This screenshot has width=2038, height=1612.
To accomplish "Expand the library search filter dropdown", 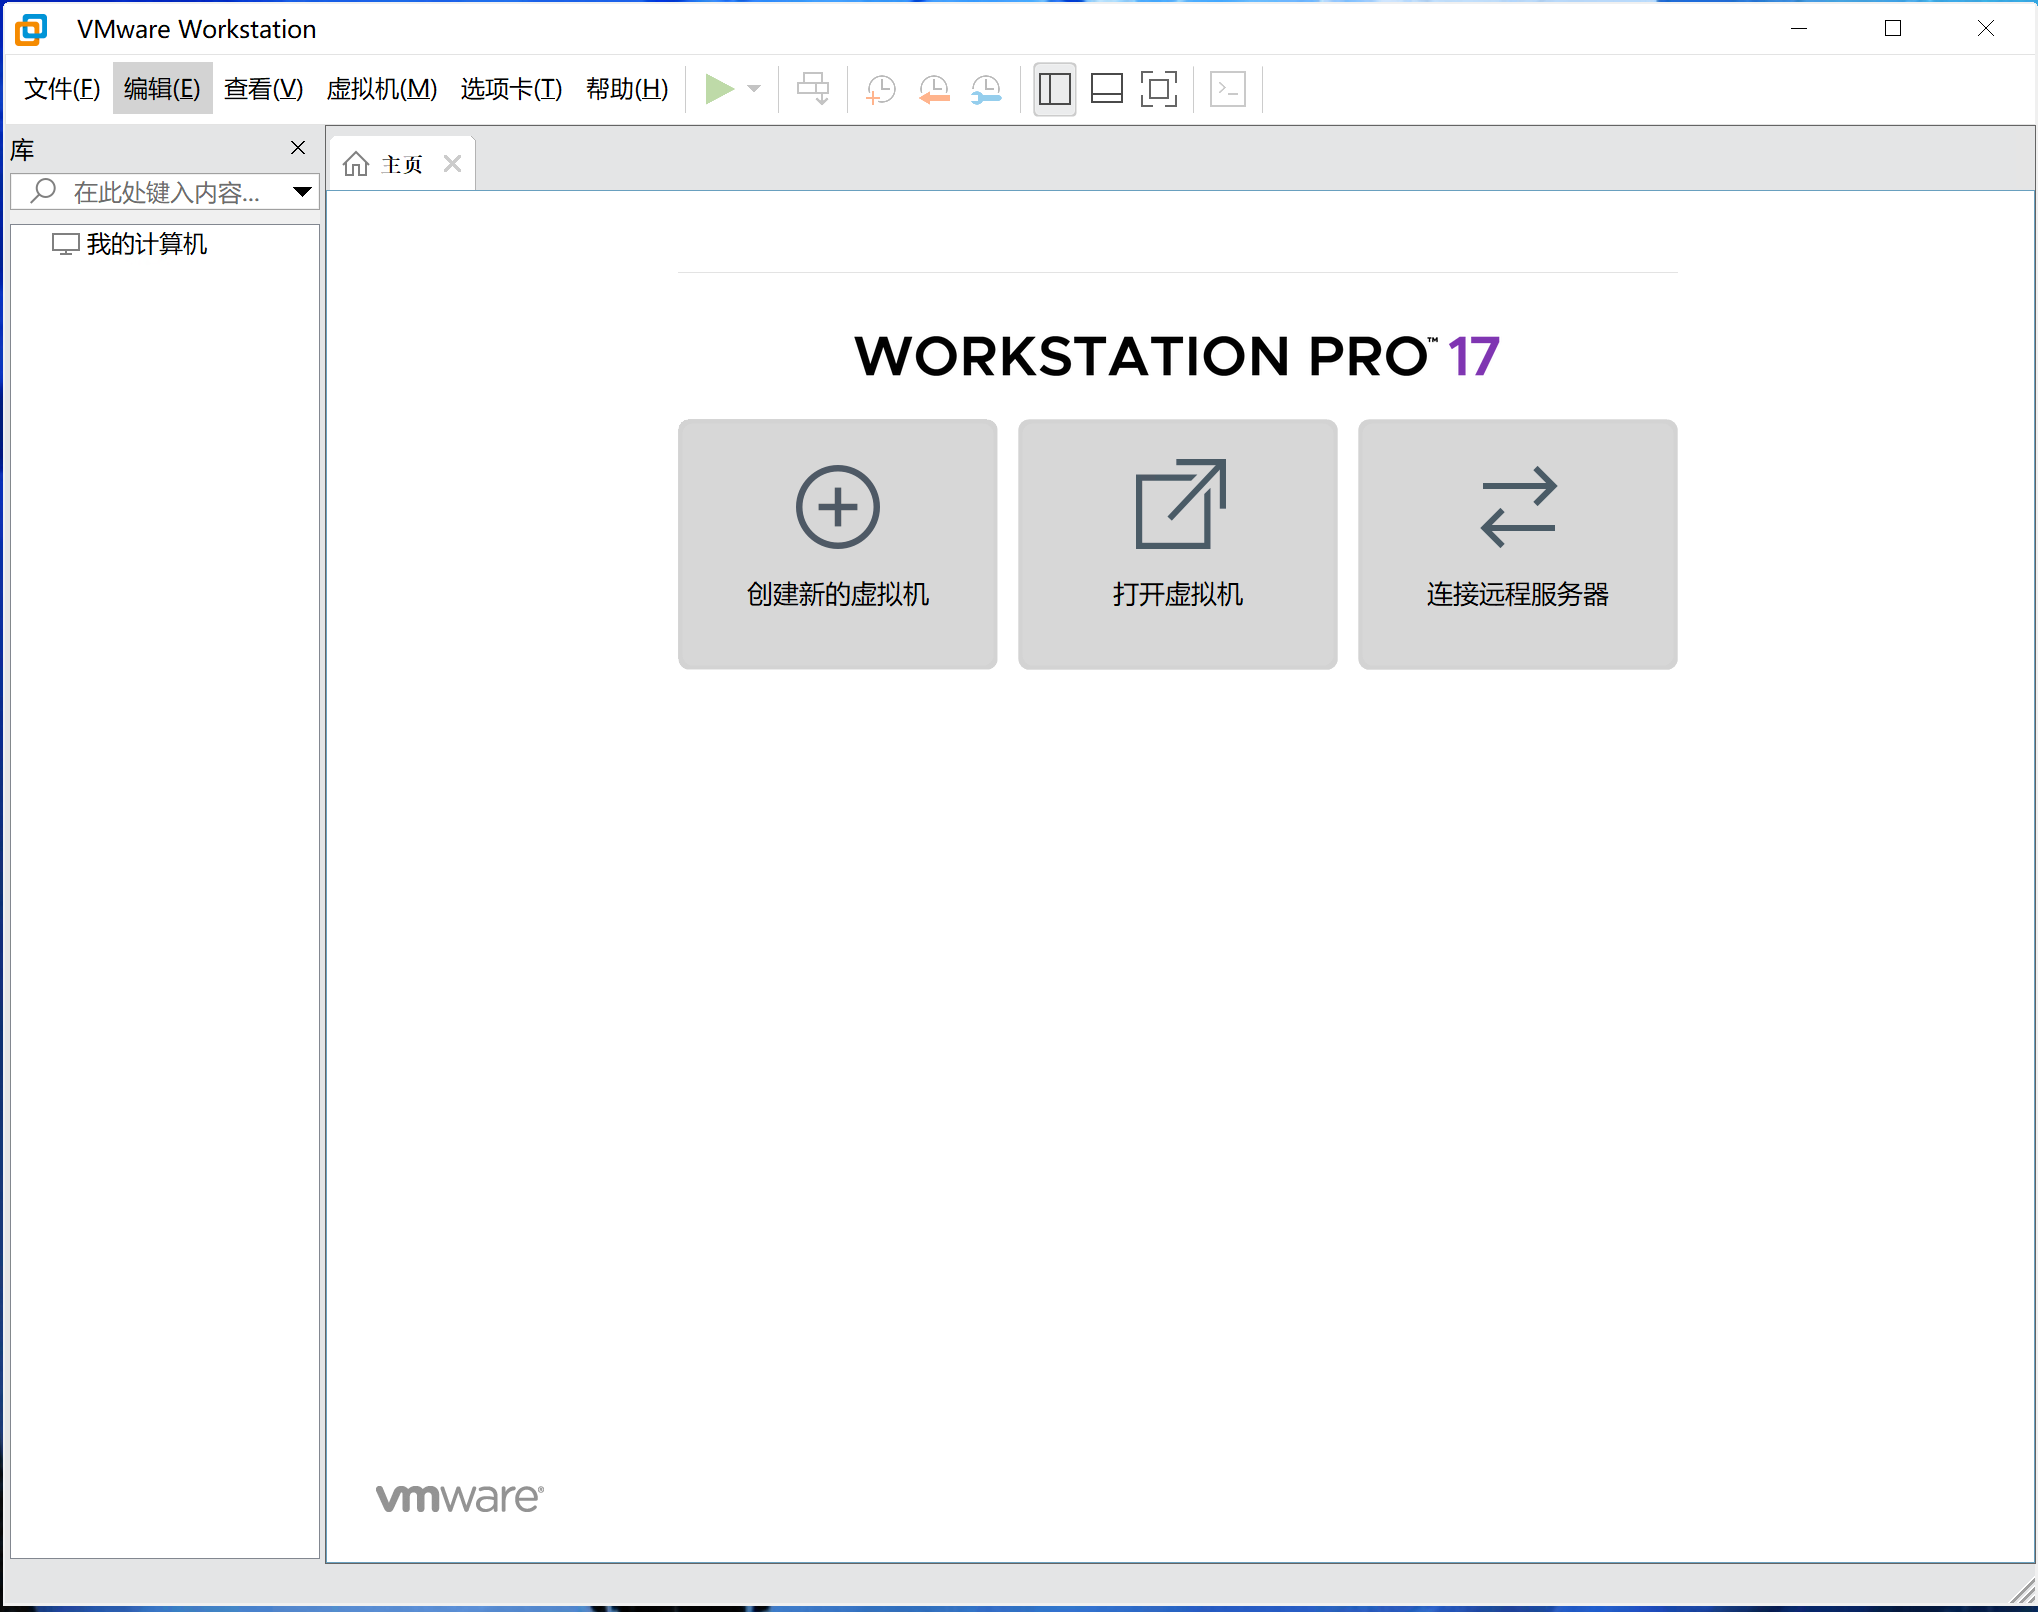I will [x=302, y=192].
